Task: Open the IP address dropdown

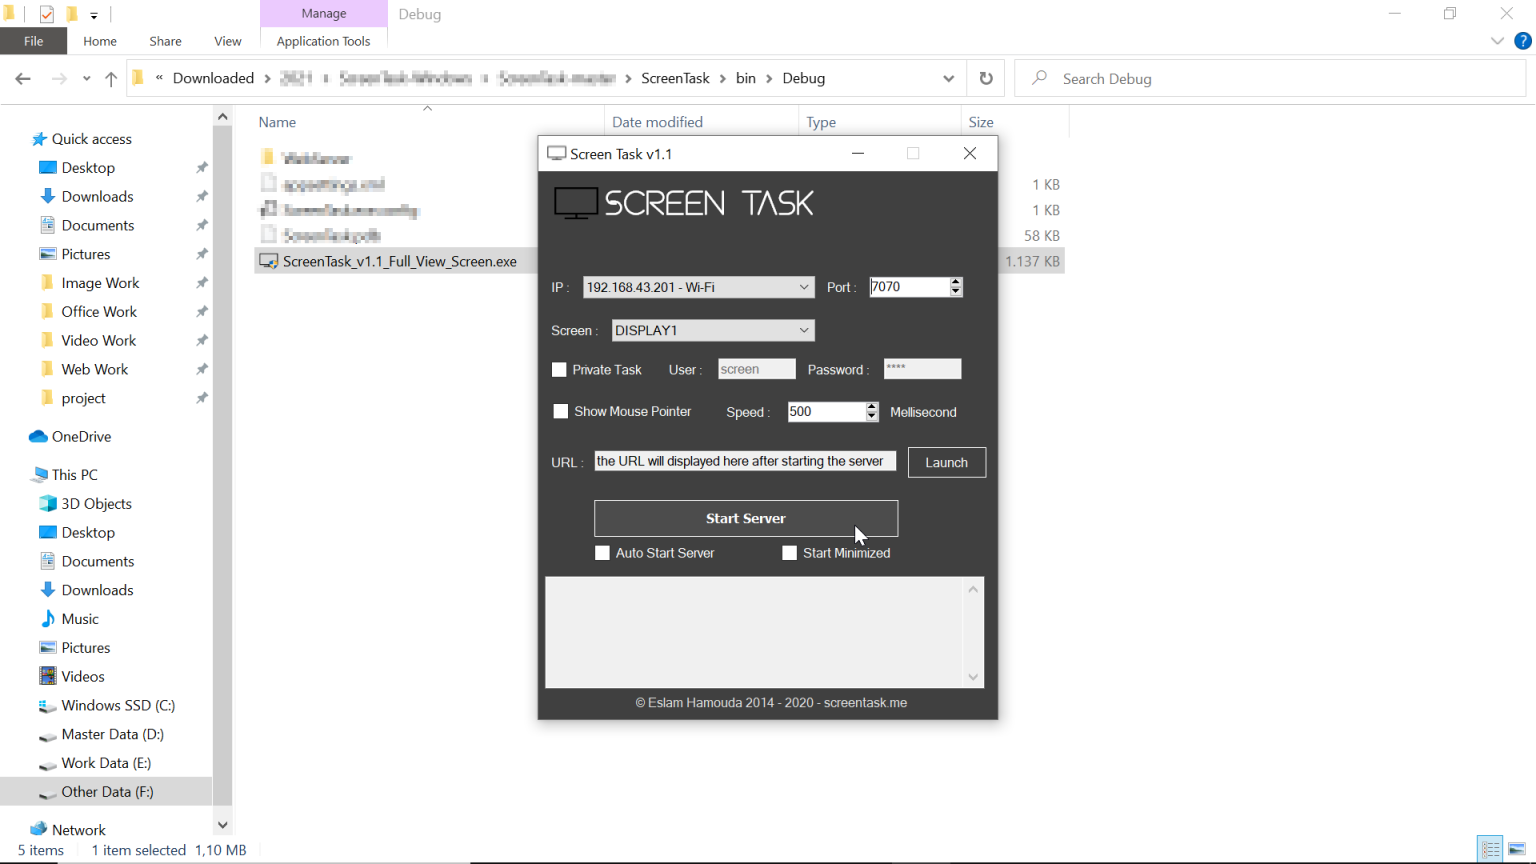Action: pos(805,287)
